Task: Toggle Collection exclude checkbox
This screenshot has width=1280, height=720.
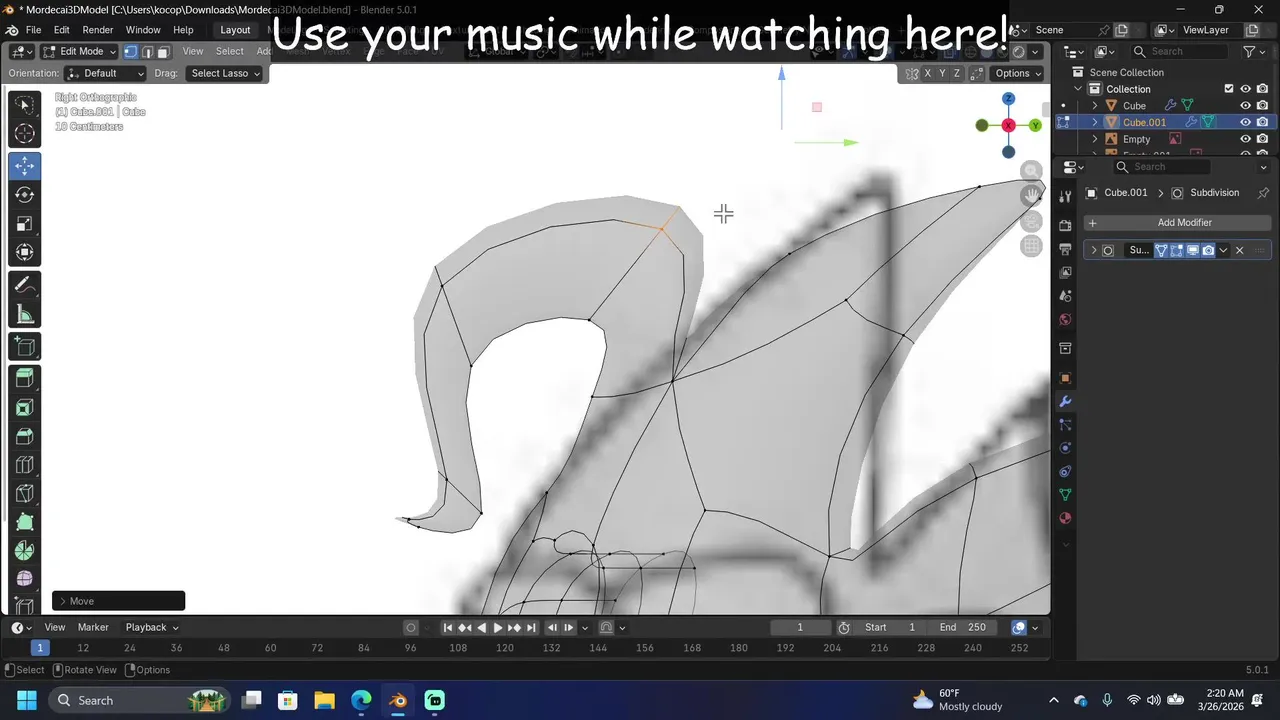Action: tap(1229, 89)
